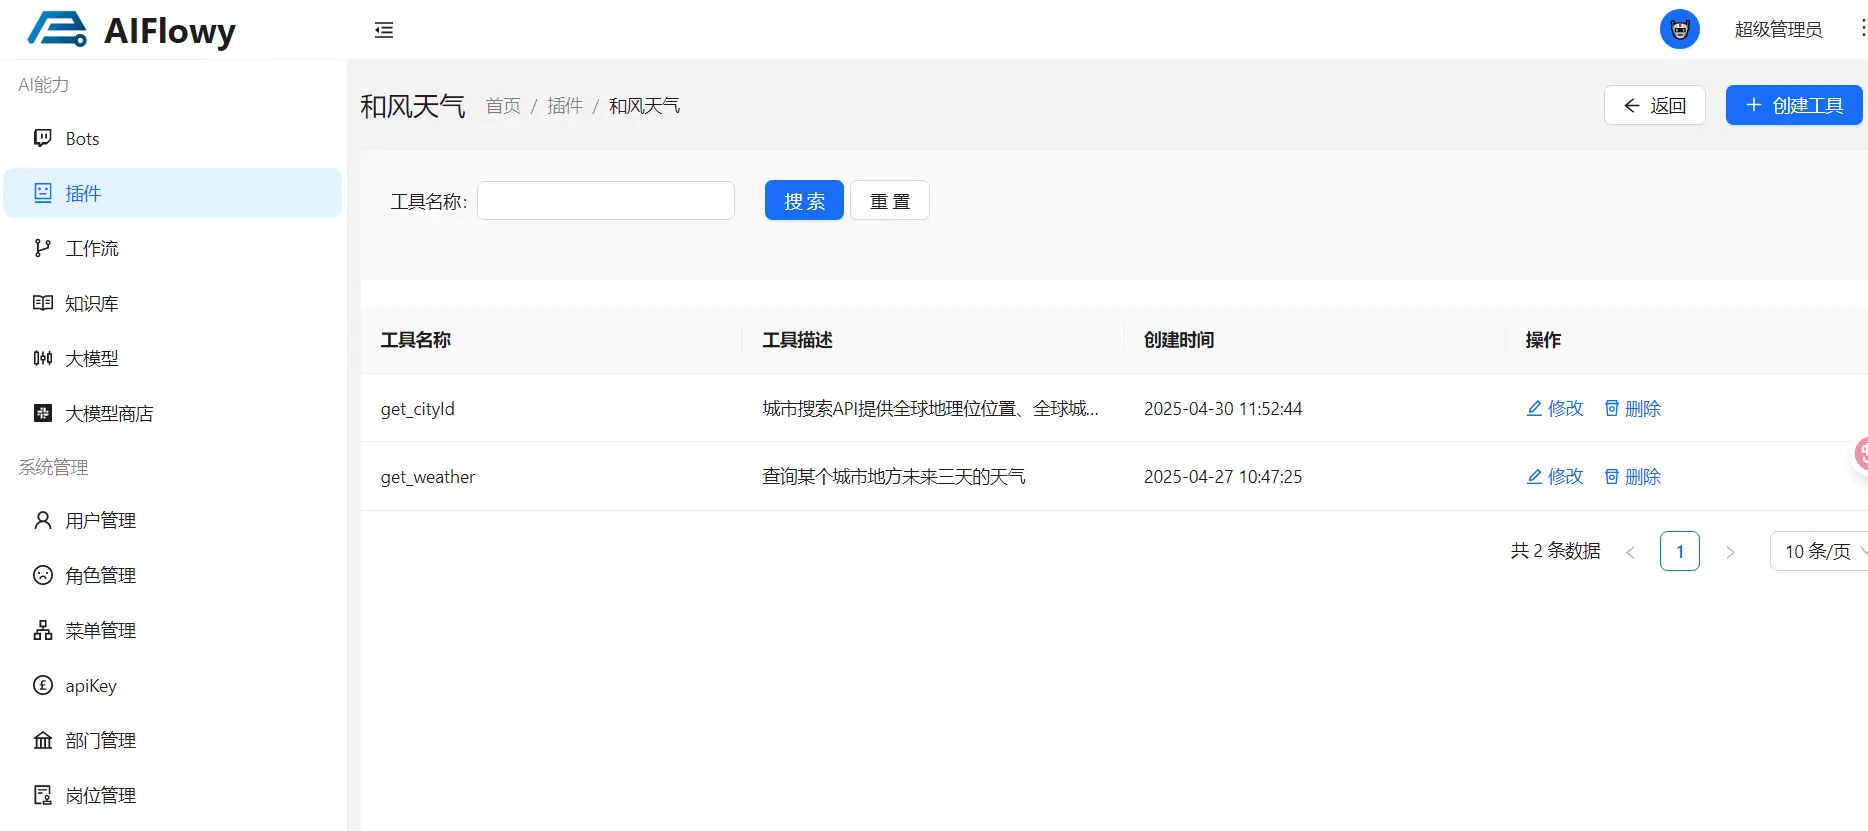This screenshot has width=1868, height=831.
Task: Click the 超级管理员 username text
Action: pos(1778,30)
